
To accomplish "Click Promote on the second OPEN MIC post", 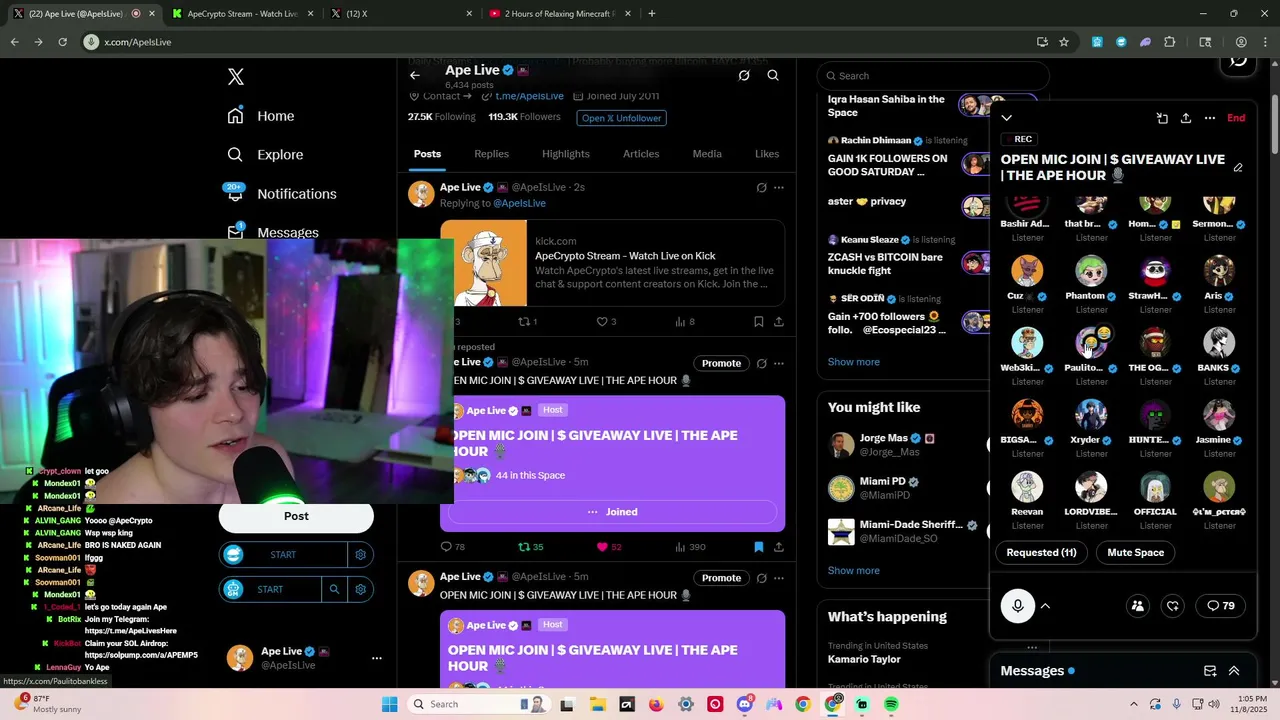I will 721,578.
